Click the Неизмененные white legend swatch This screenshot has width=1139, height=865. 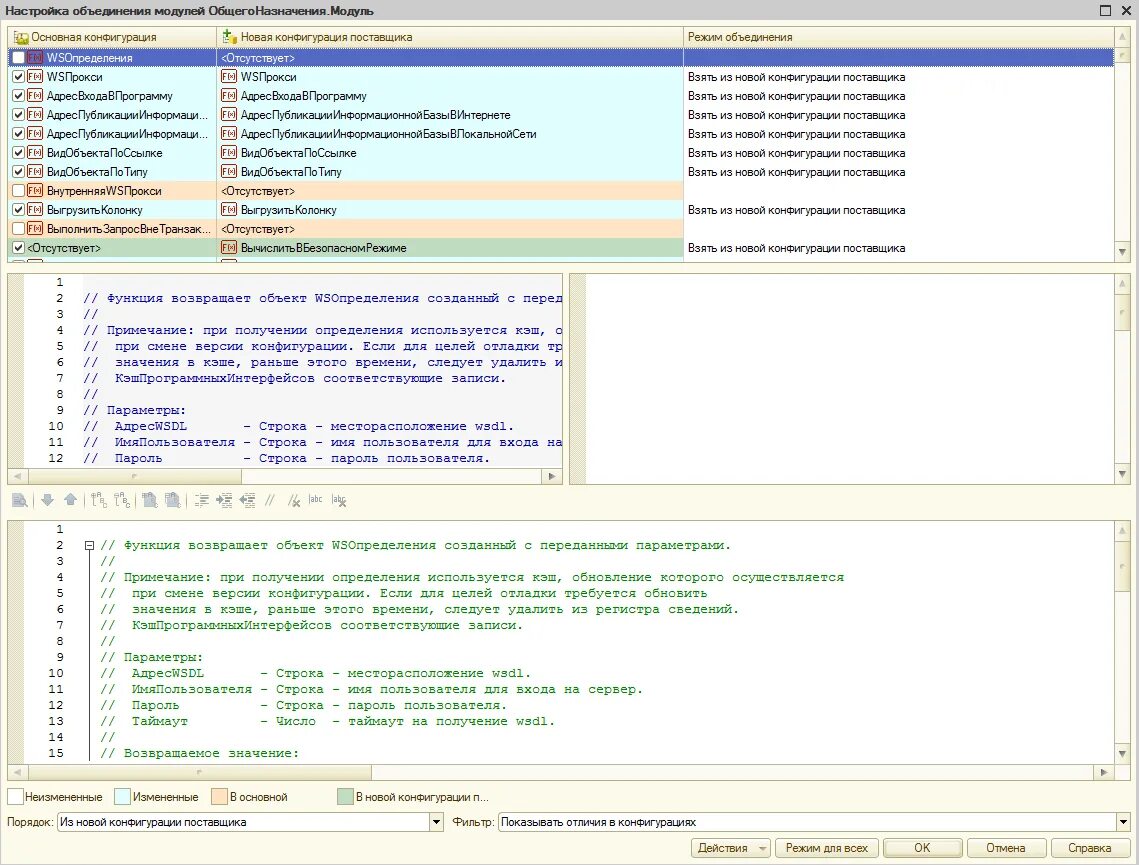coord(15,797)
